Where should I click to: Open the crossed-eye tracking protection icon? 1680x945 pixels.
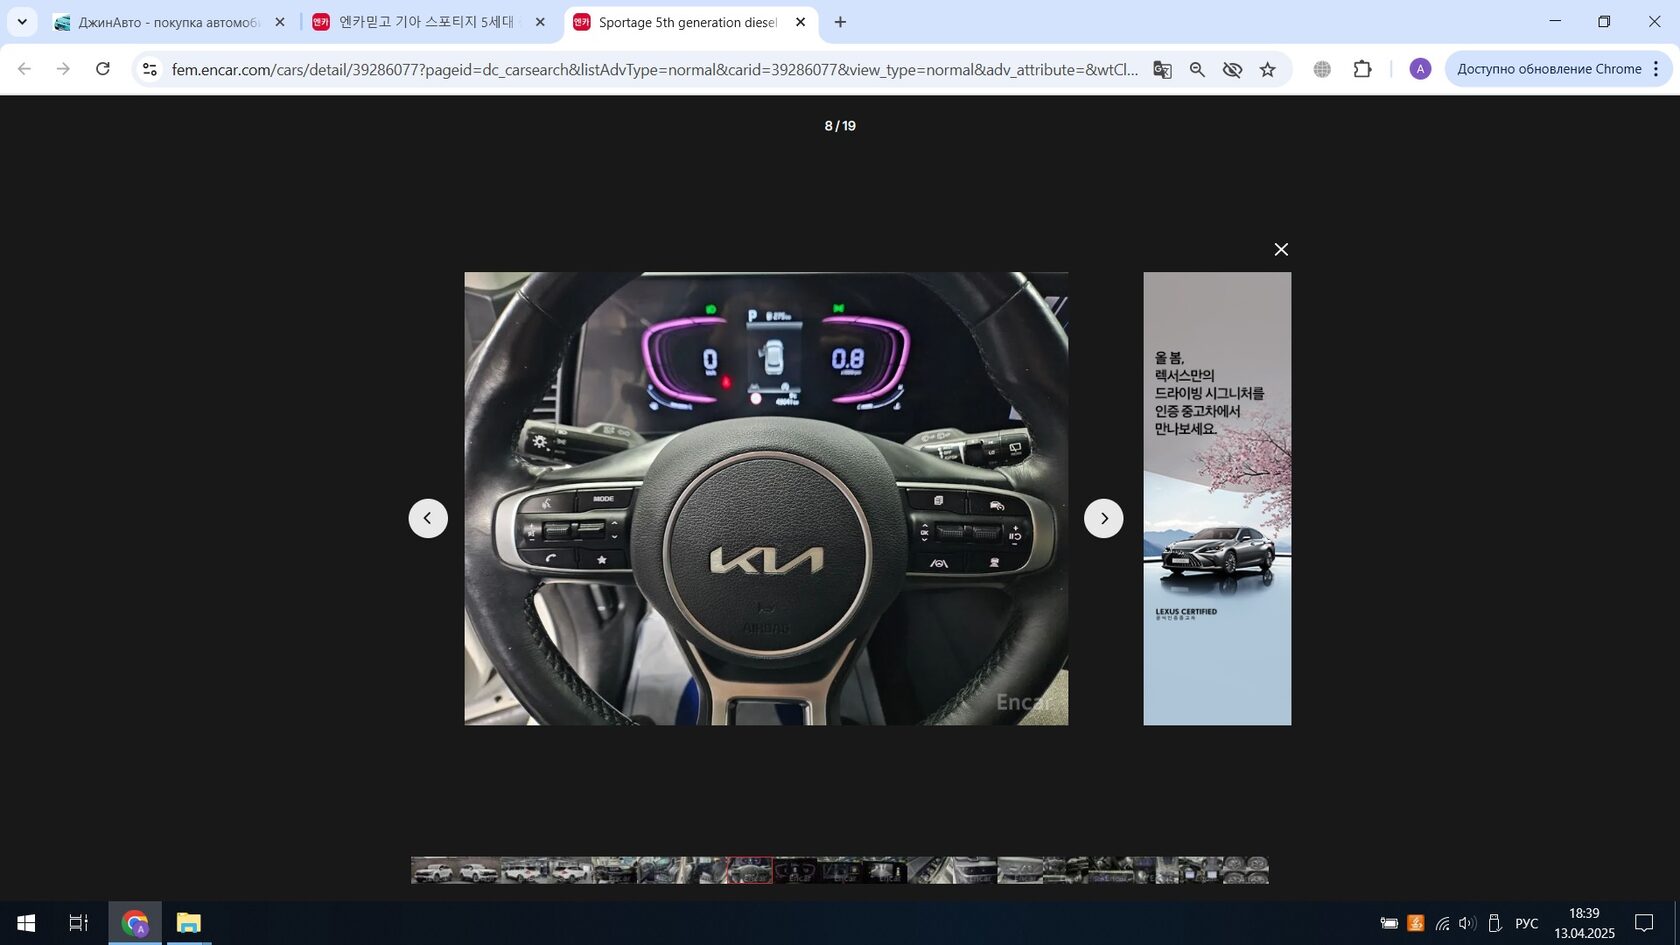(1232, 69)
